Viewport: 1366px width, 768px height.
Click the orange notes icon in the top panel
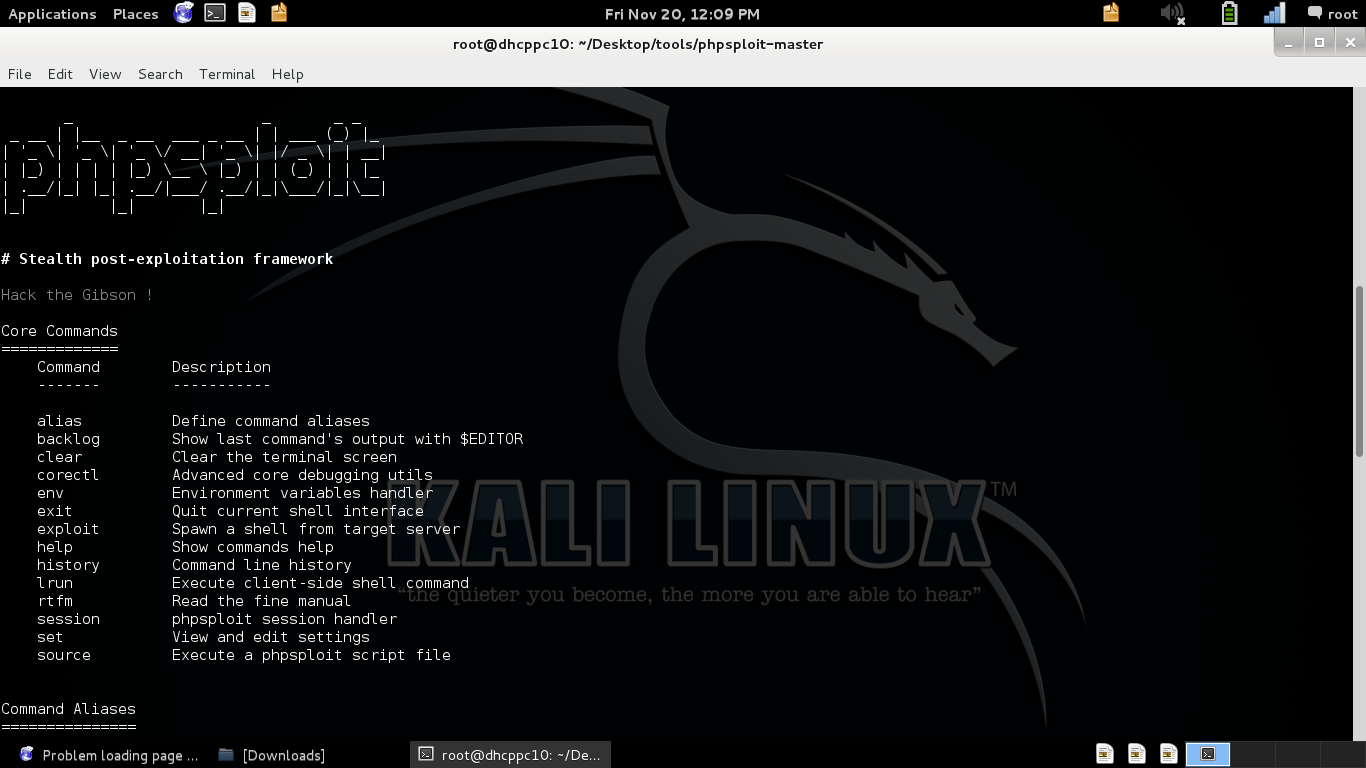(278, 14)
